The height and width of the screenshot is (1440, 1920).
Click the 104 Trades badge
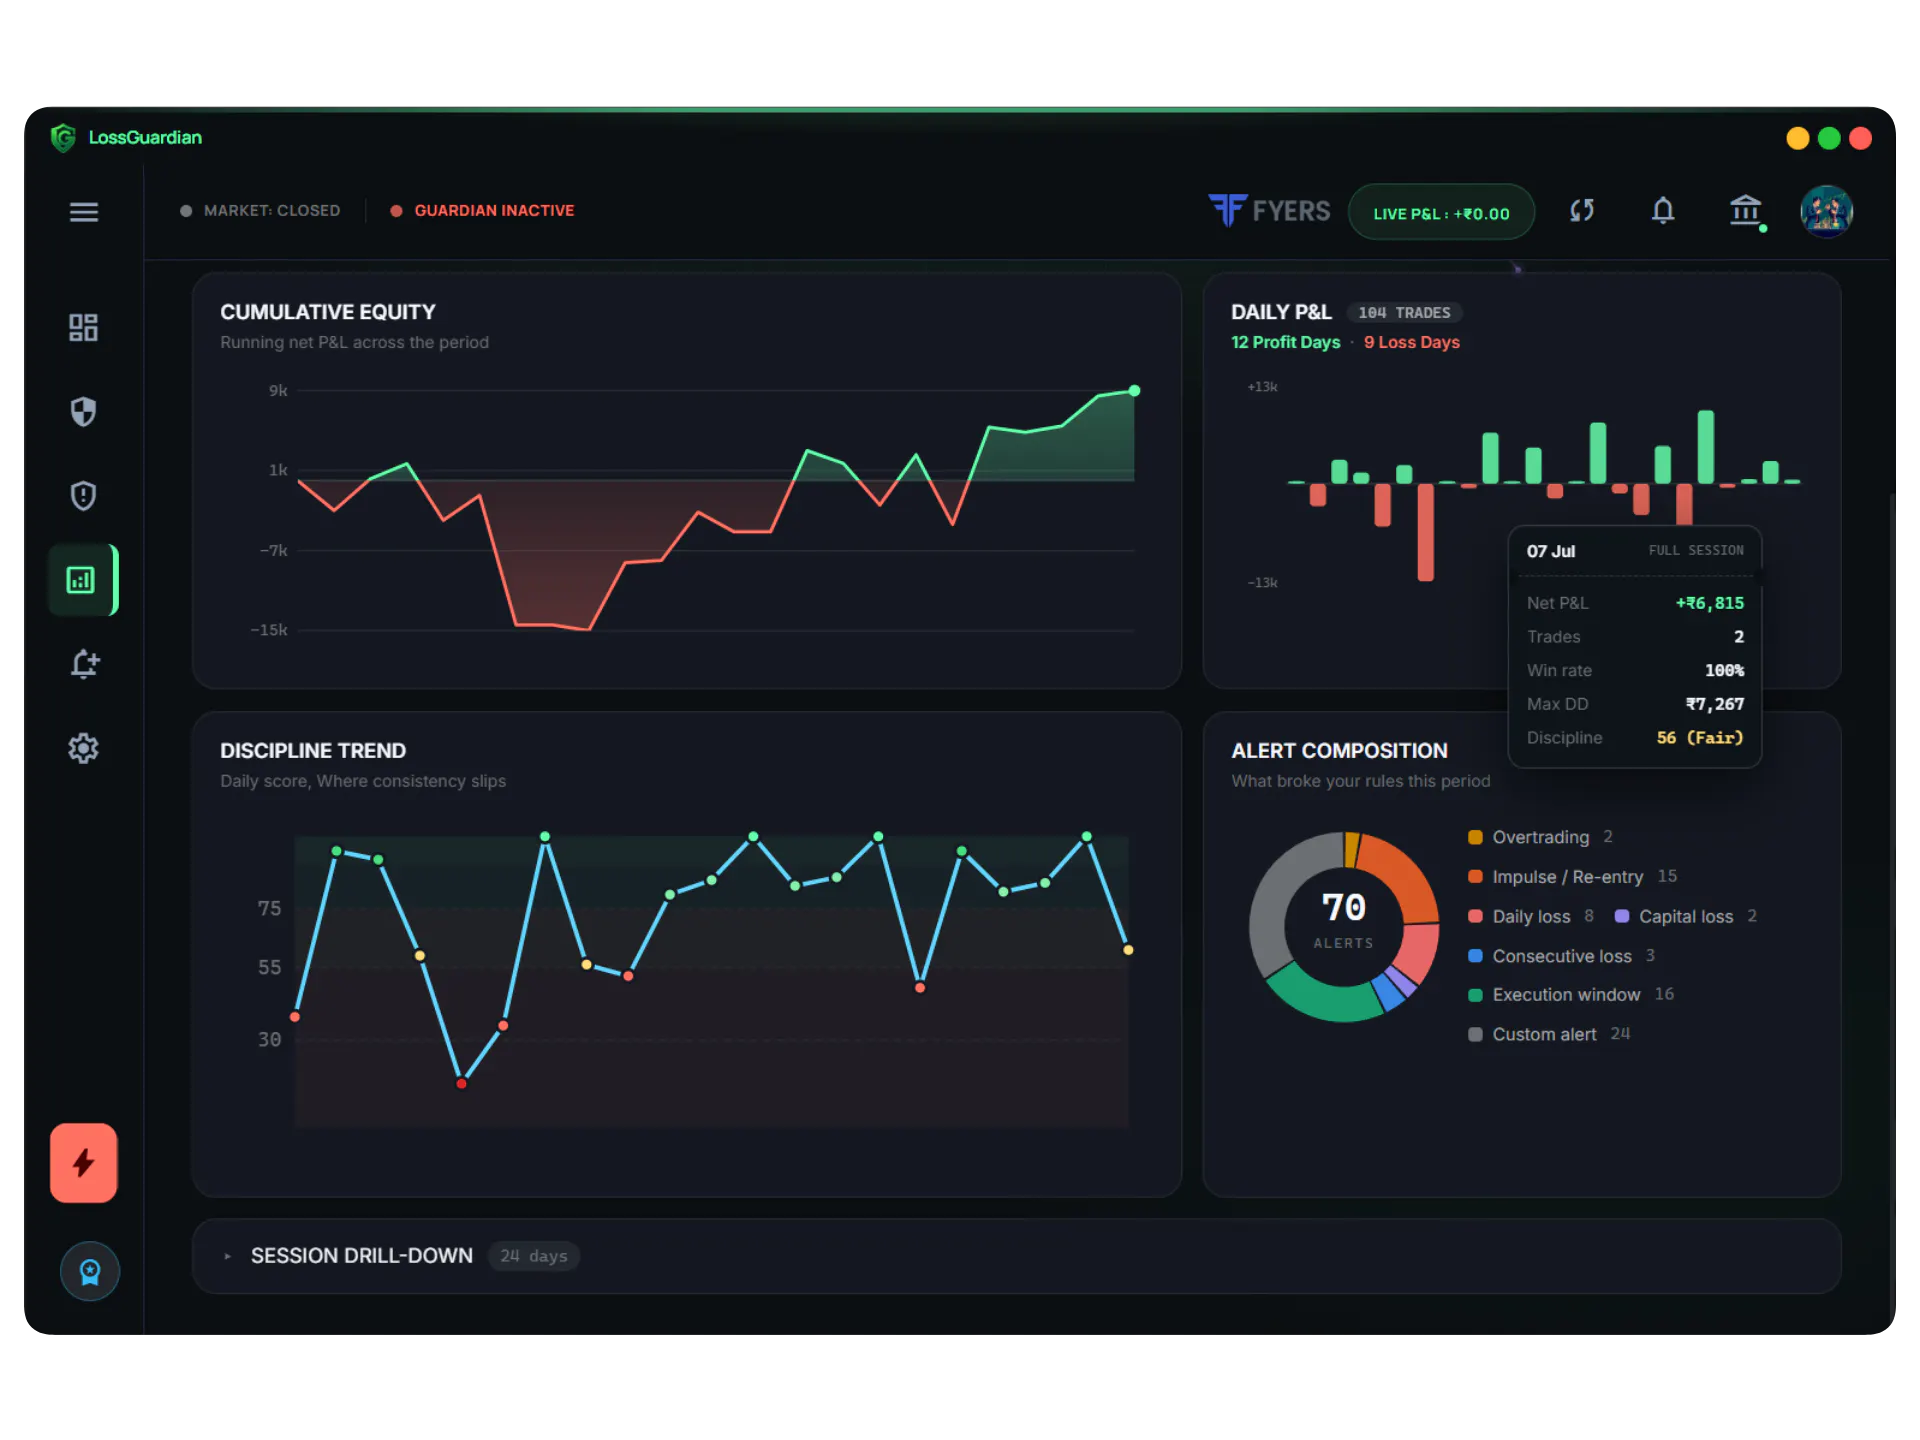(1404, 313)
